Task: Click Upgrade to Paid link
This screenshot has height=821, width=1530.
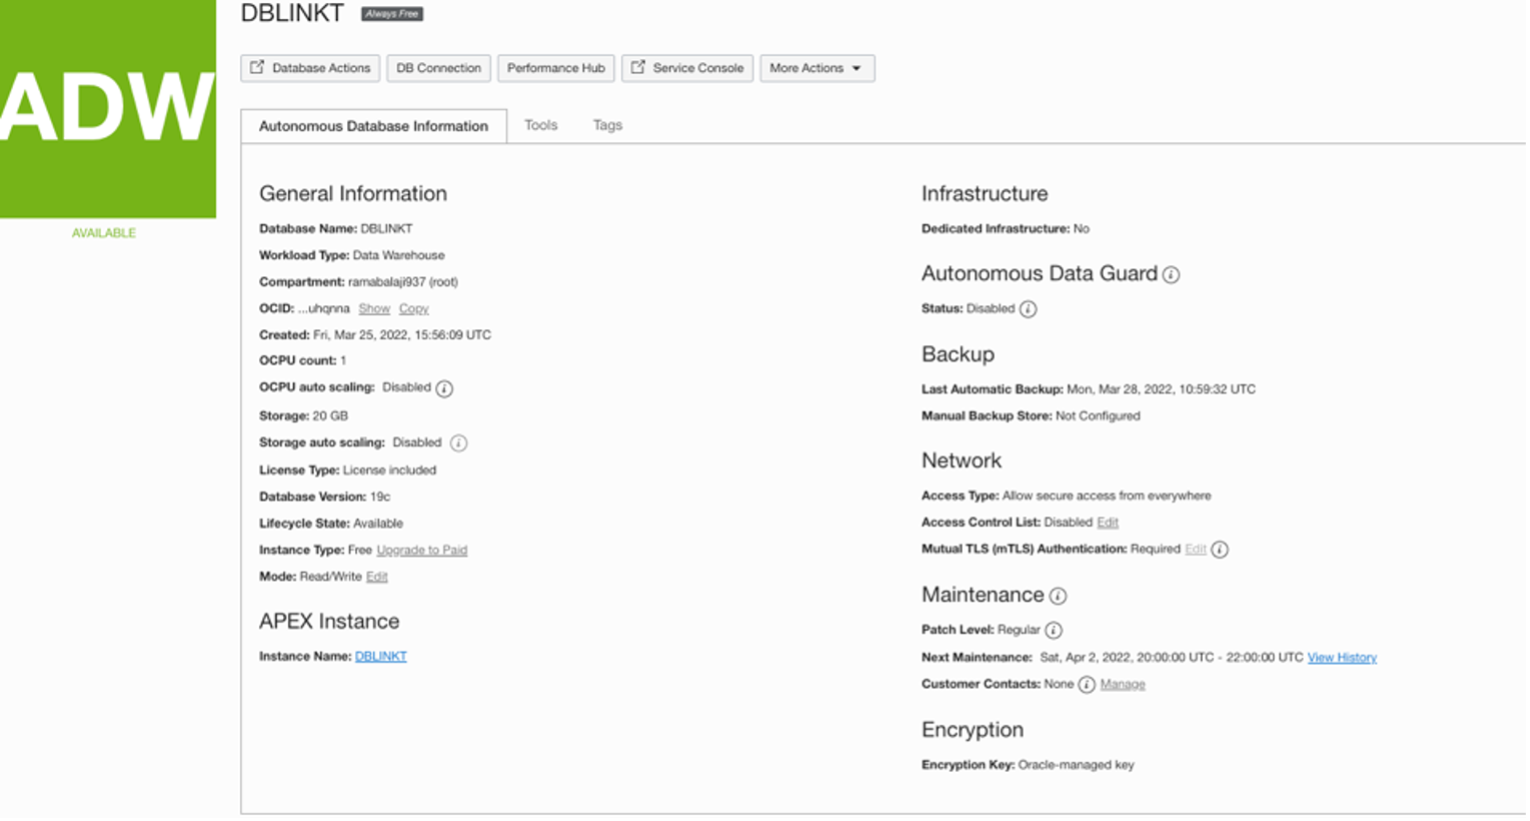Action: 422,550
